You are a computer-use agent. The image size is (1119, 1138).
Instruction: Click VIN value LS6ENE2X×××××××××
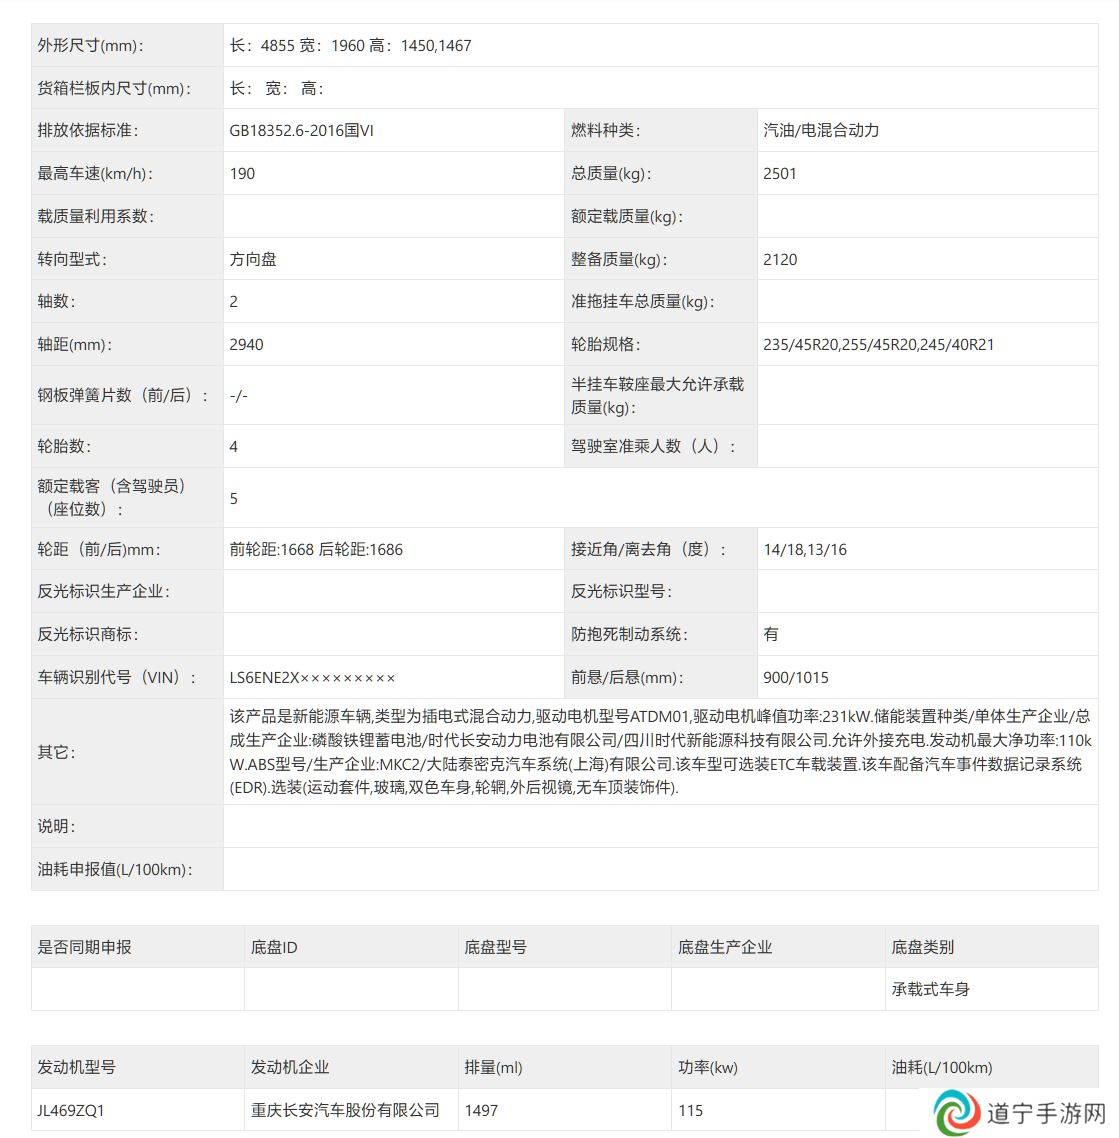coord(312,678)
